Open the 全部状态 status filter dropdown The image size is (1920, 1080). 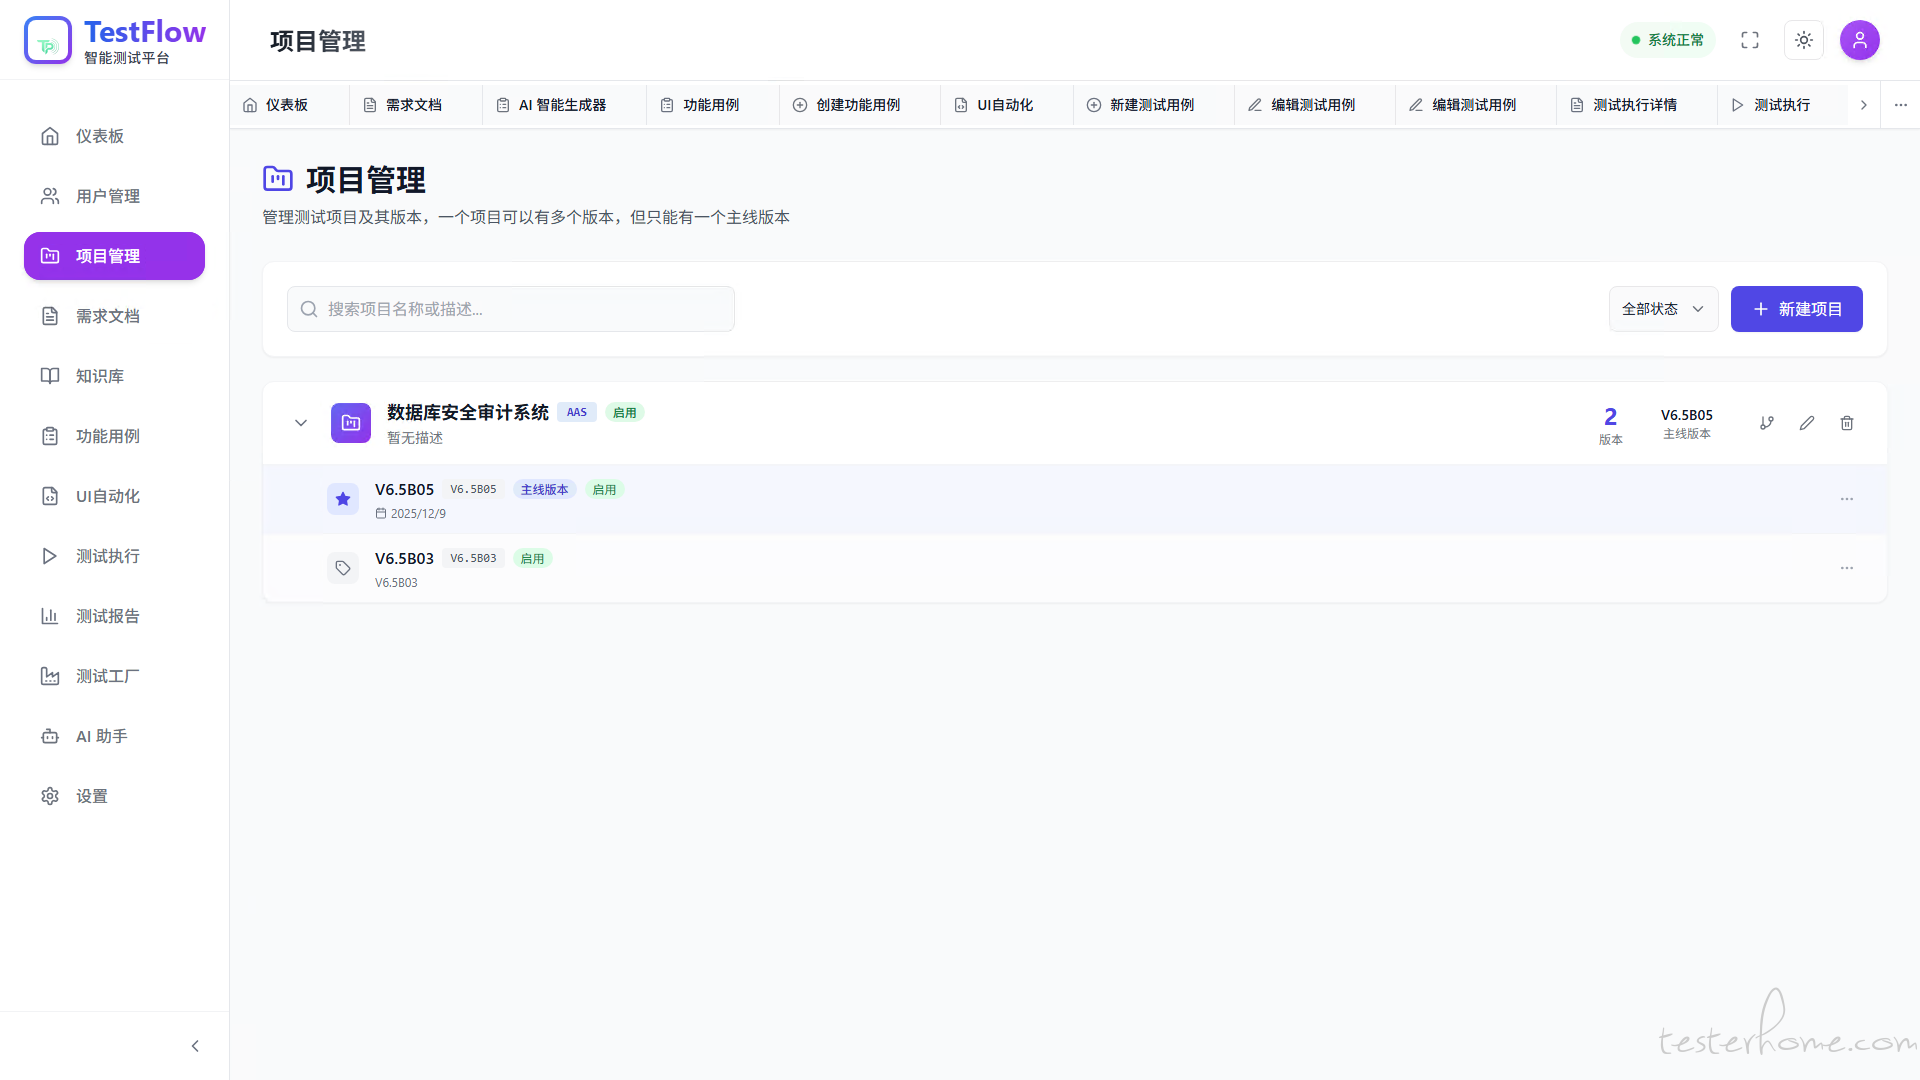(x=1663, y=309)
